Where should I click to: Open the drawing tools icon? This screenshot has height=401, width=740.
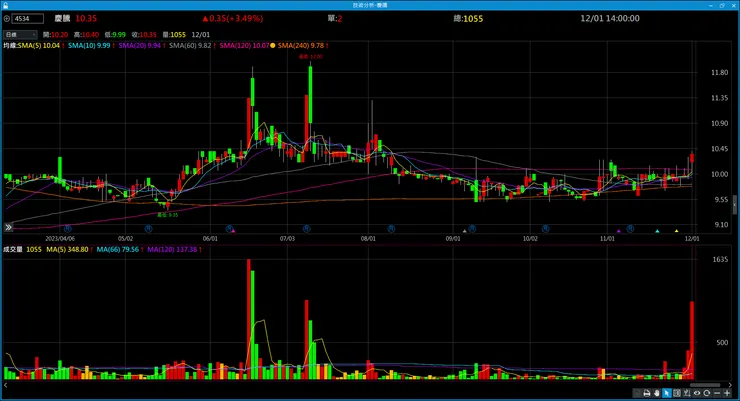[687, 393]
